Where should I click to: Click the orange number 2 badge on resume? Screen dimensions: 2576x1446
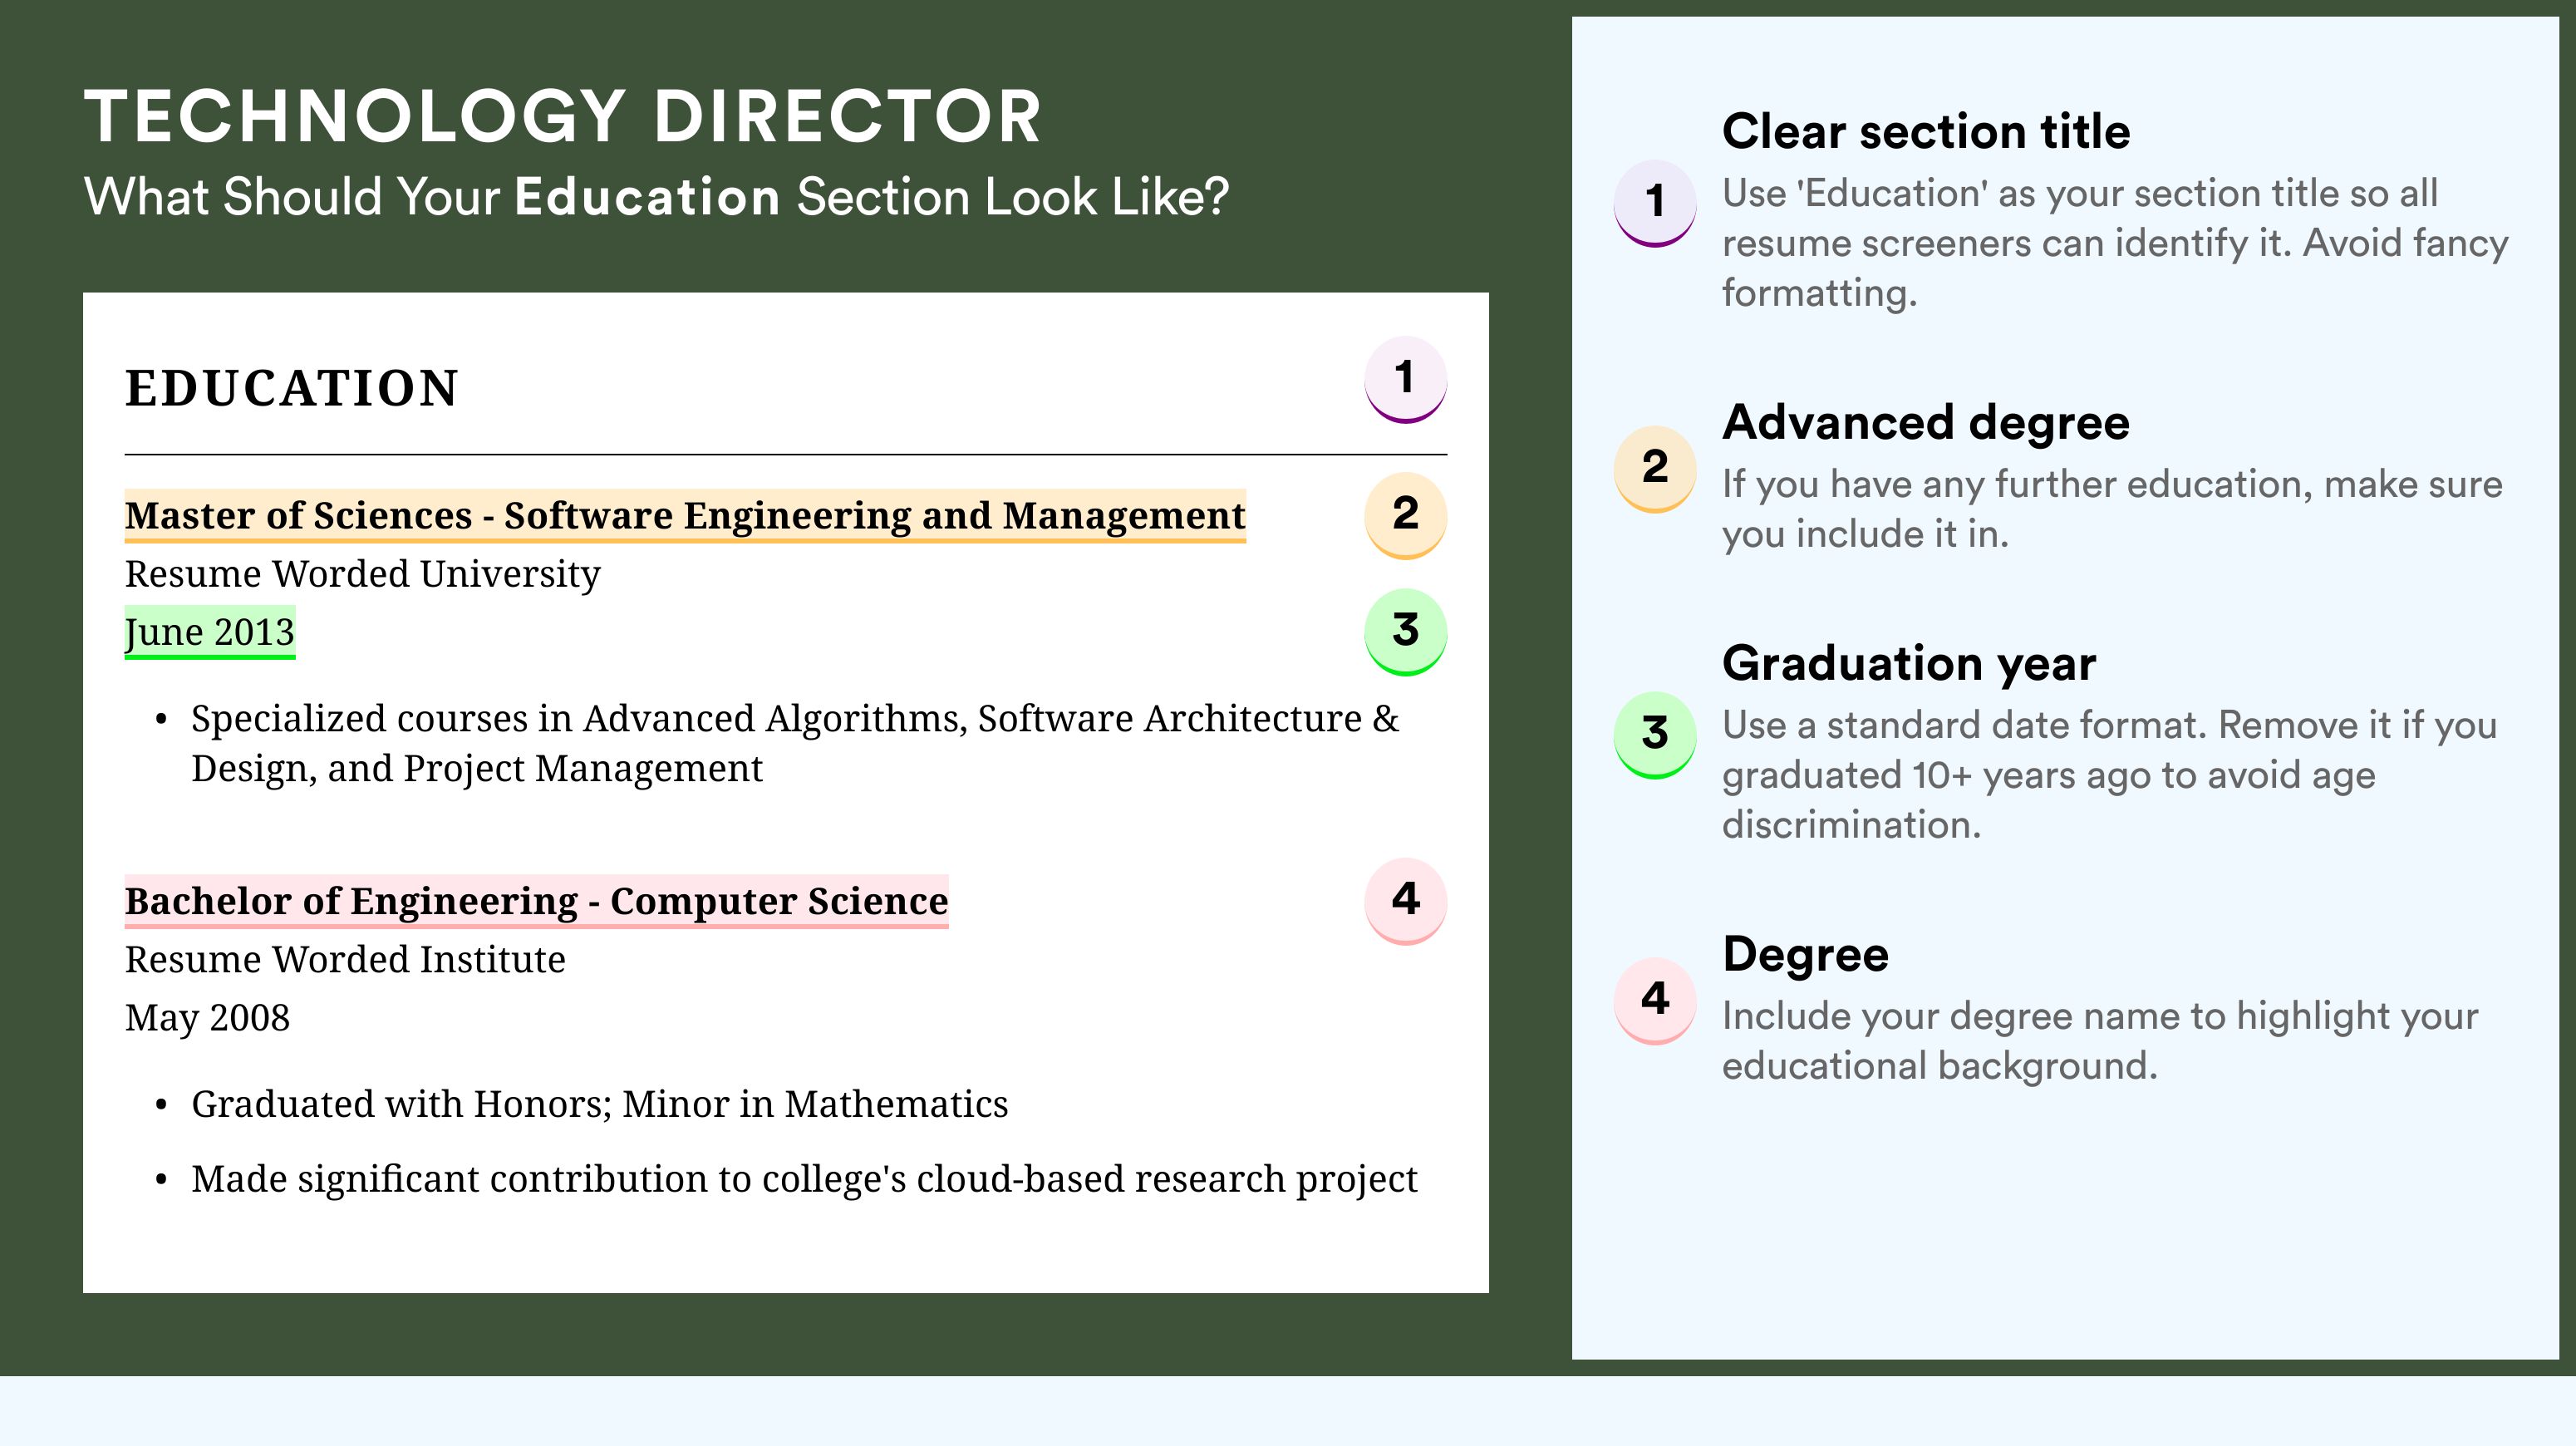[x=1405, y=515]
